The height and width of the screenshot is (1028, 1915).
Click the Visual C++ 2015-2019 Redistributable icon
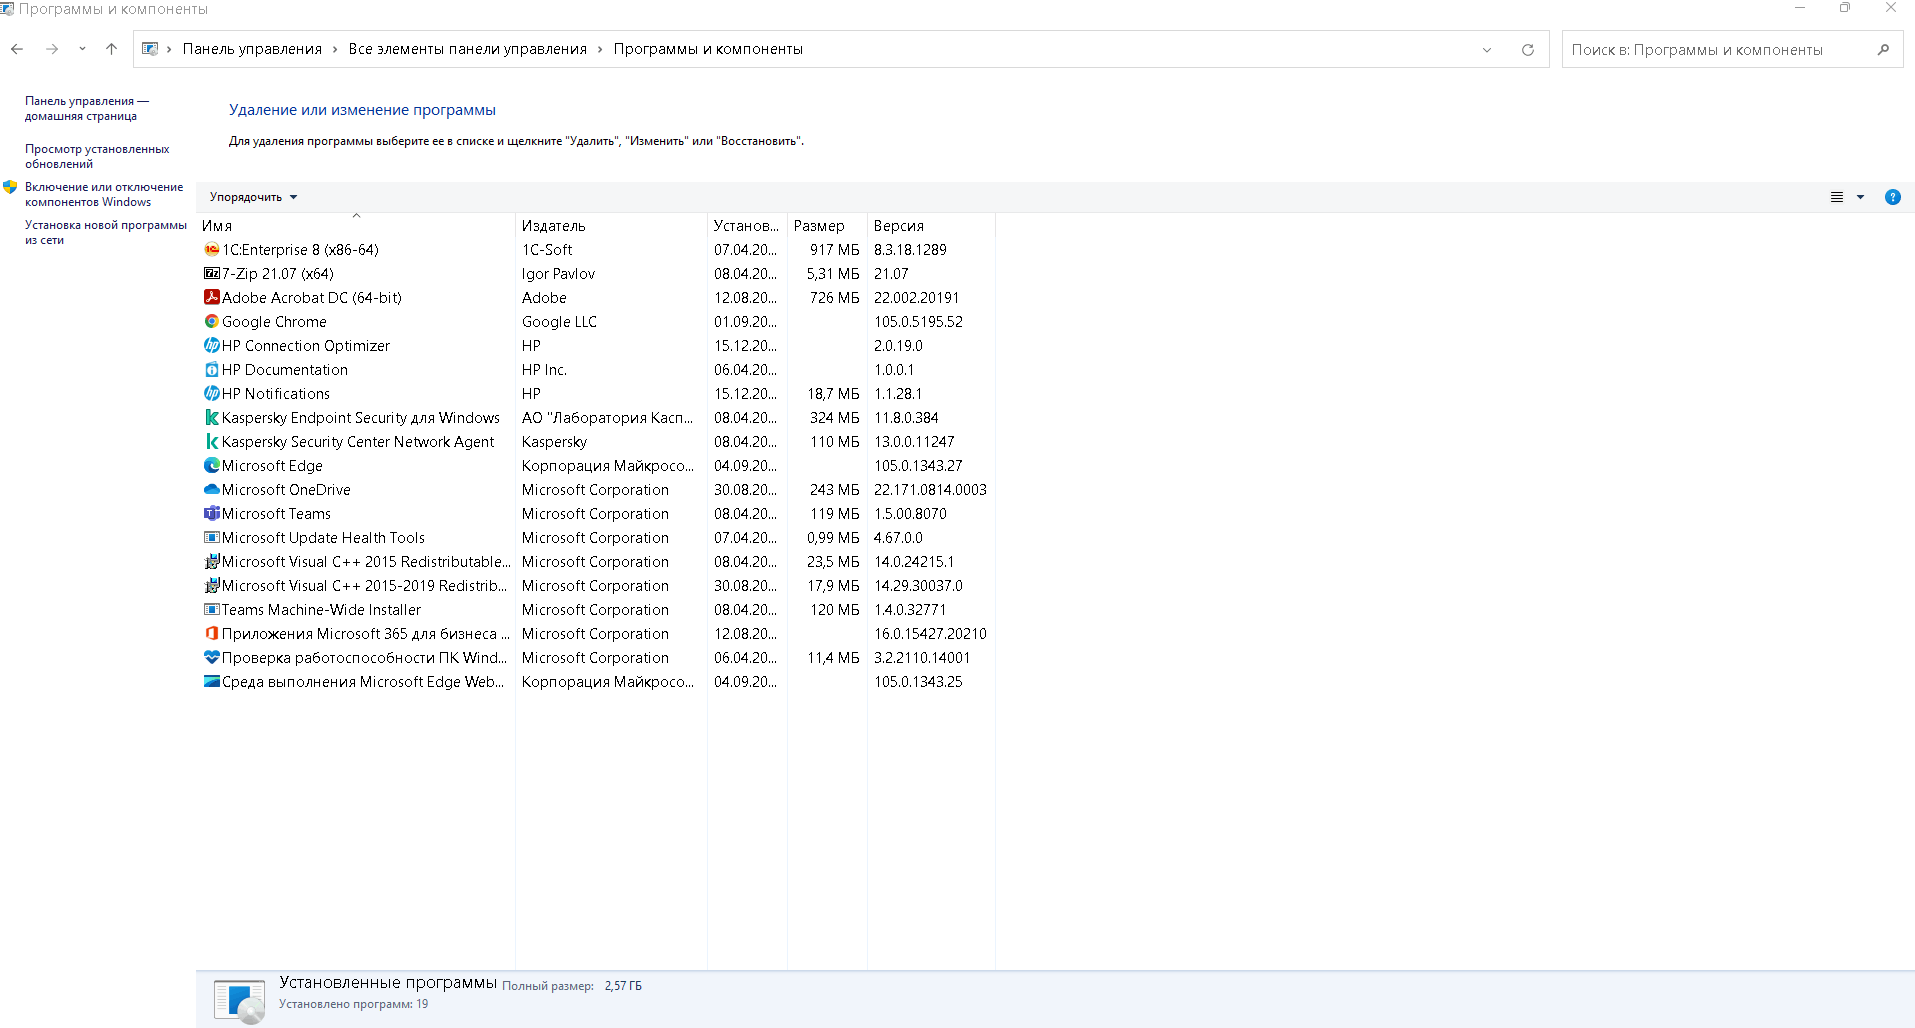click(212, 586)
